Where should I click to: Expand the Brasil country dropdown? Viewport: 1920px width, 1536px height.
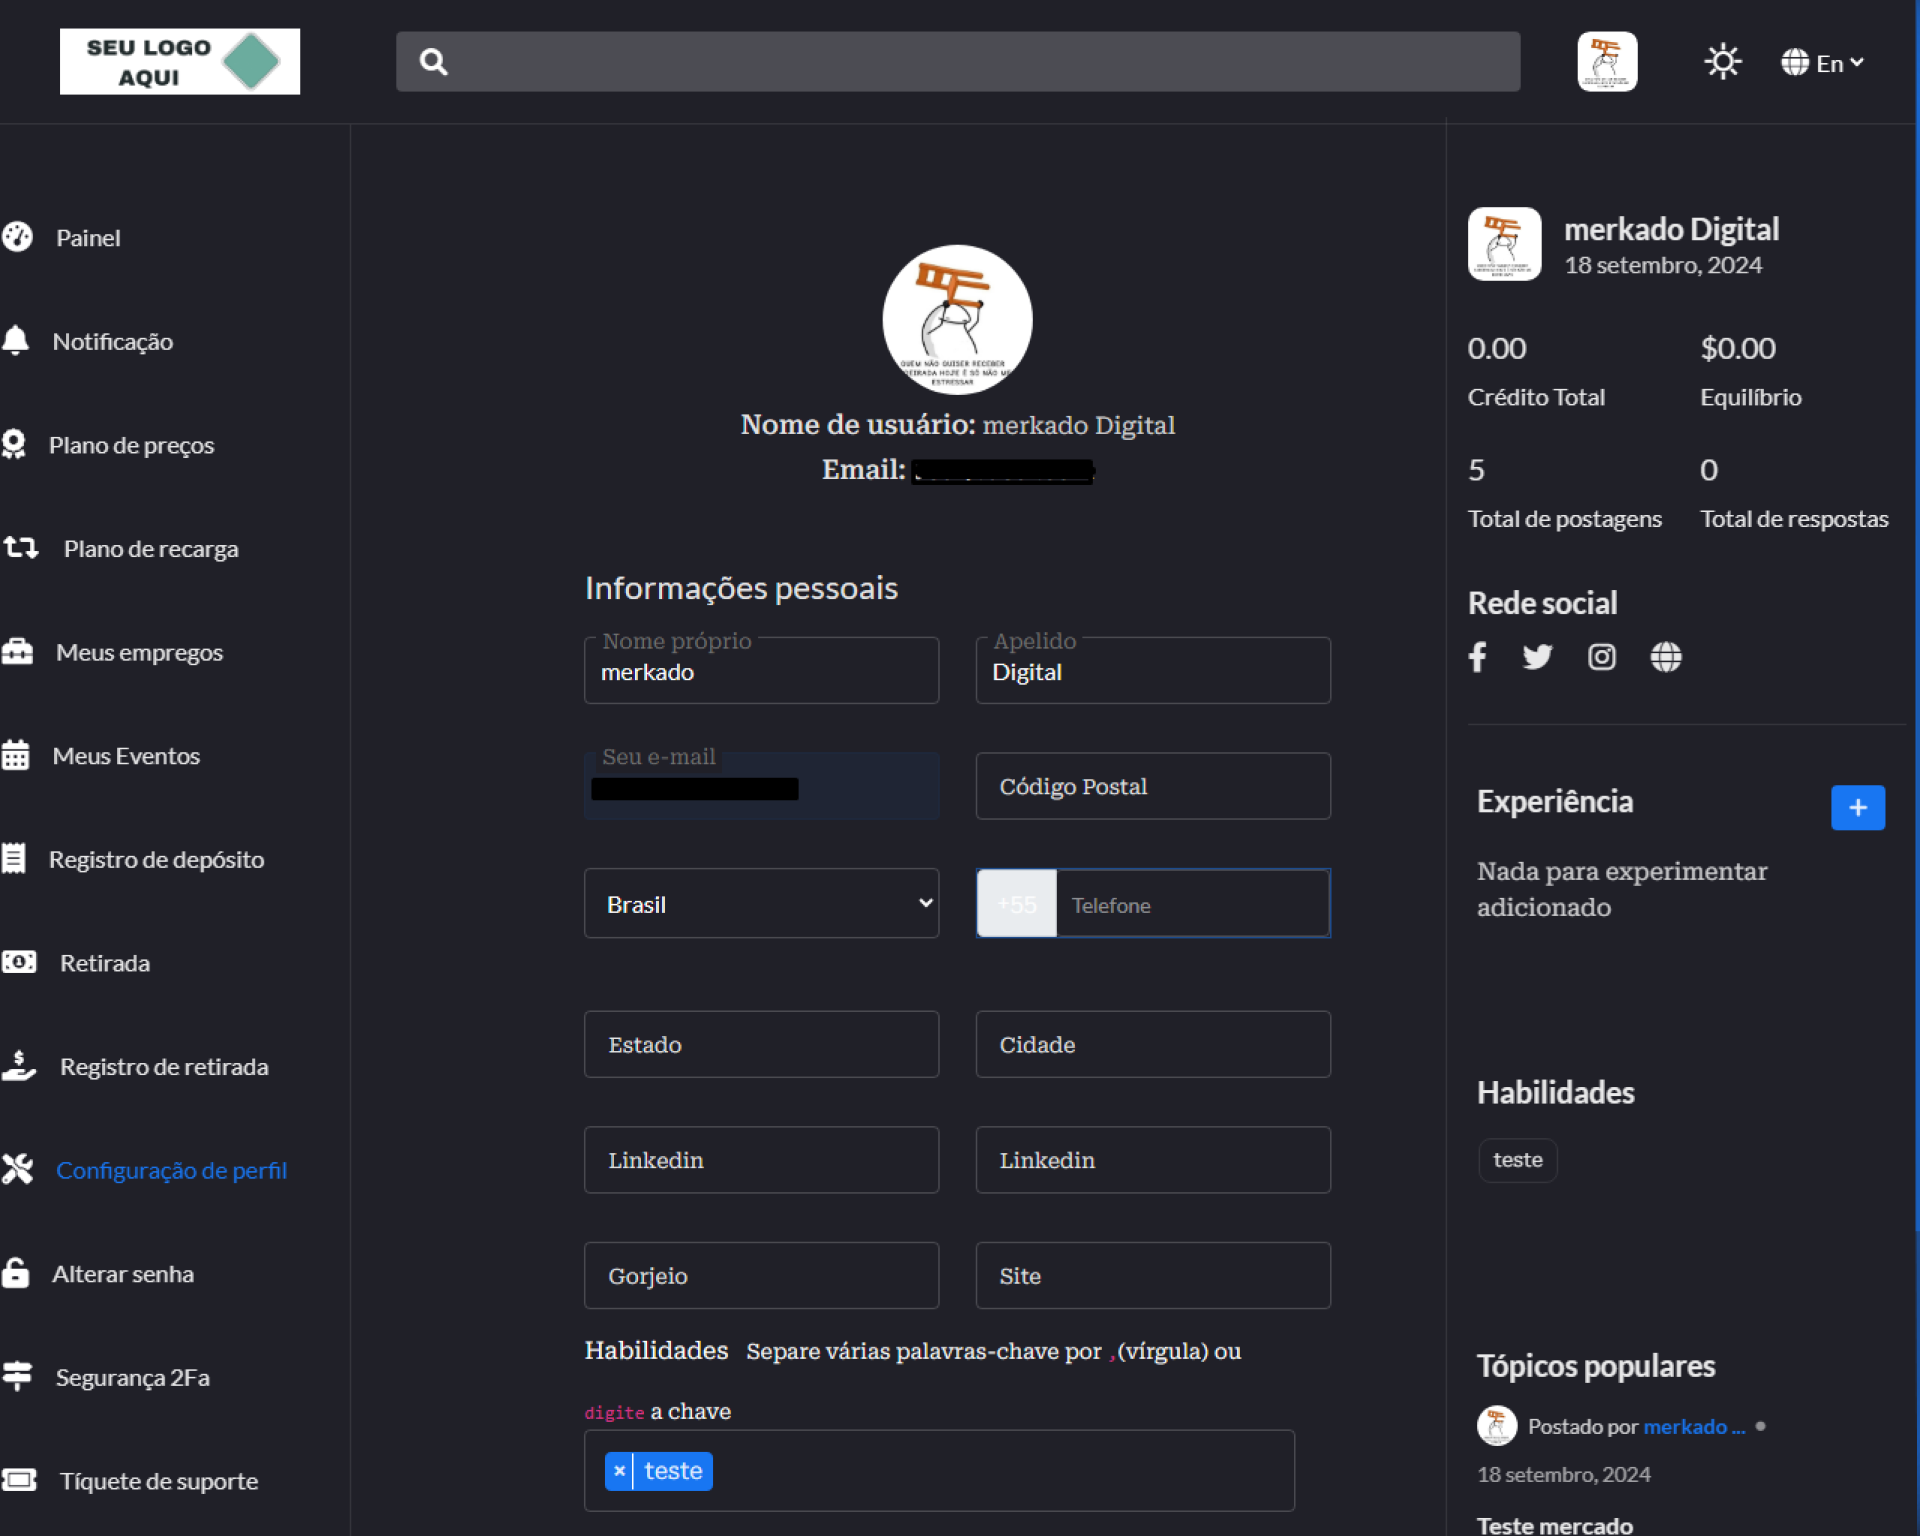pos(761,904)
